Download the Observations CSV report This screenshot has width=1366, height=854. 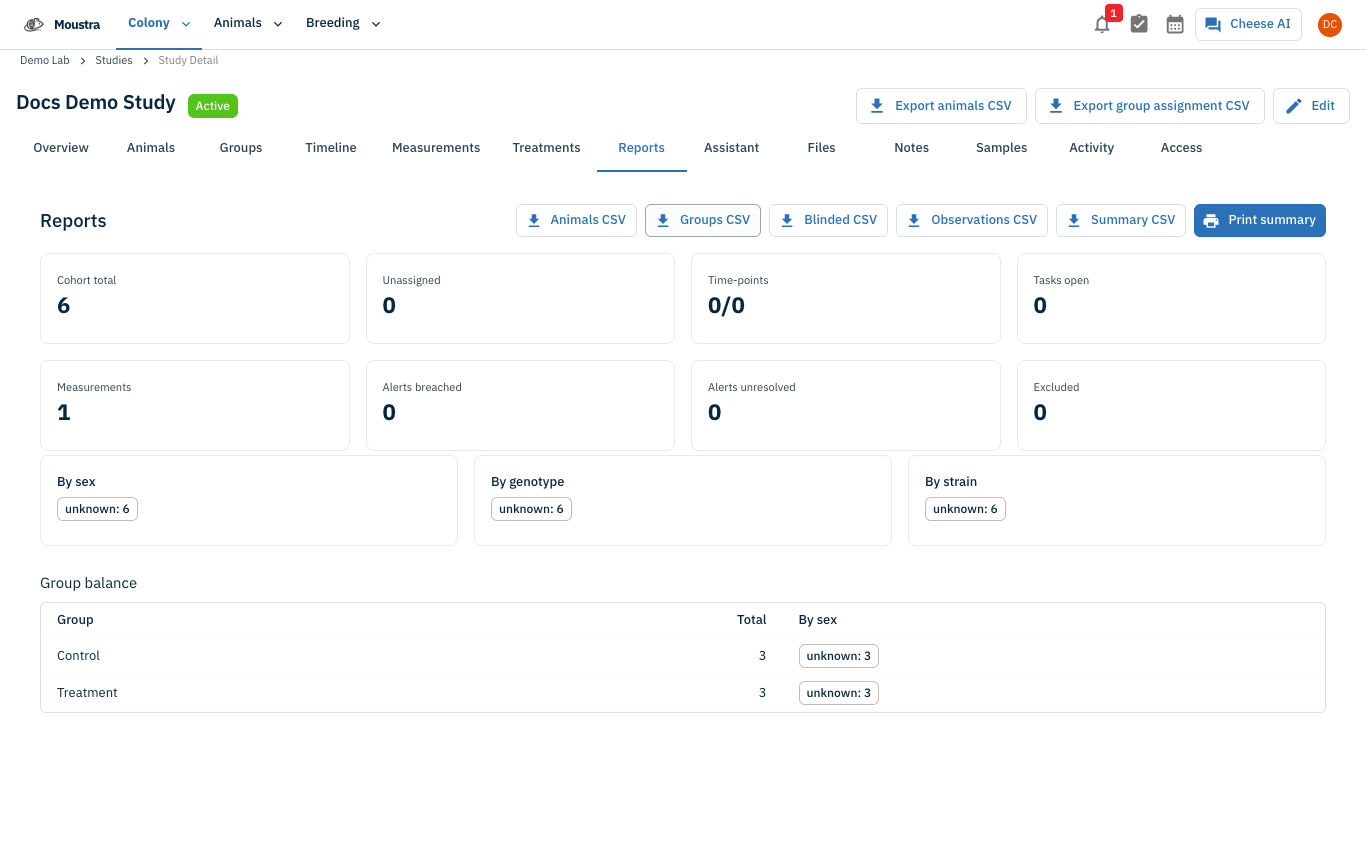tap(972, 220)
